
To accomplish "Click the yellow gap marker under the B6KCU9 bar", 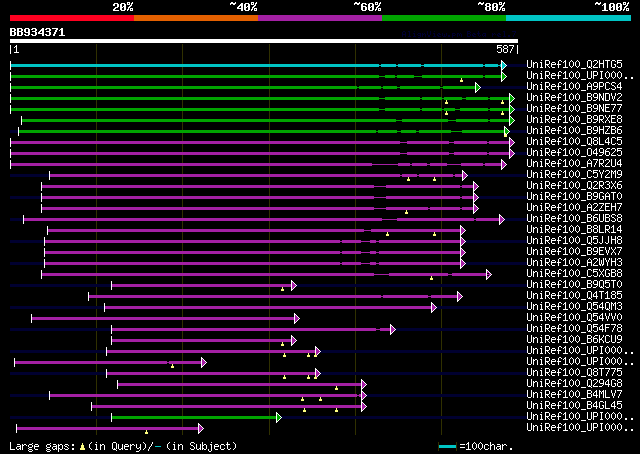I will (282, 344).
